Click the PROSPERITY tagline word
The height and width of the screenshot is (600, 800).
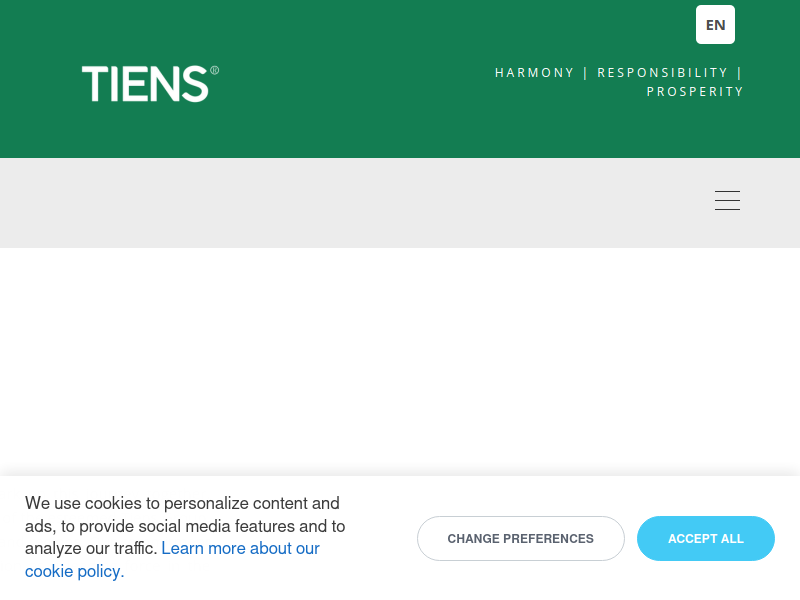click(x=695, y=91)
